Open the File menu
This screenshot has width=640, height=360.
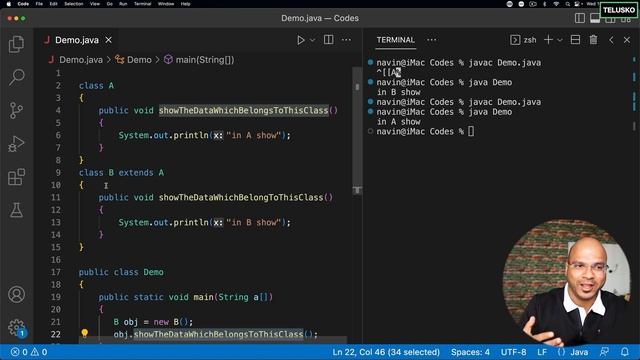(x=39, y=4)
